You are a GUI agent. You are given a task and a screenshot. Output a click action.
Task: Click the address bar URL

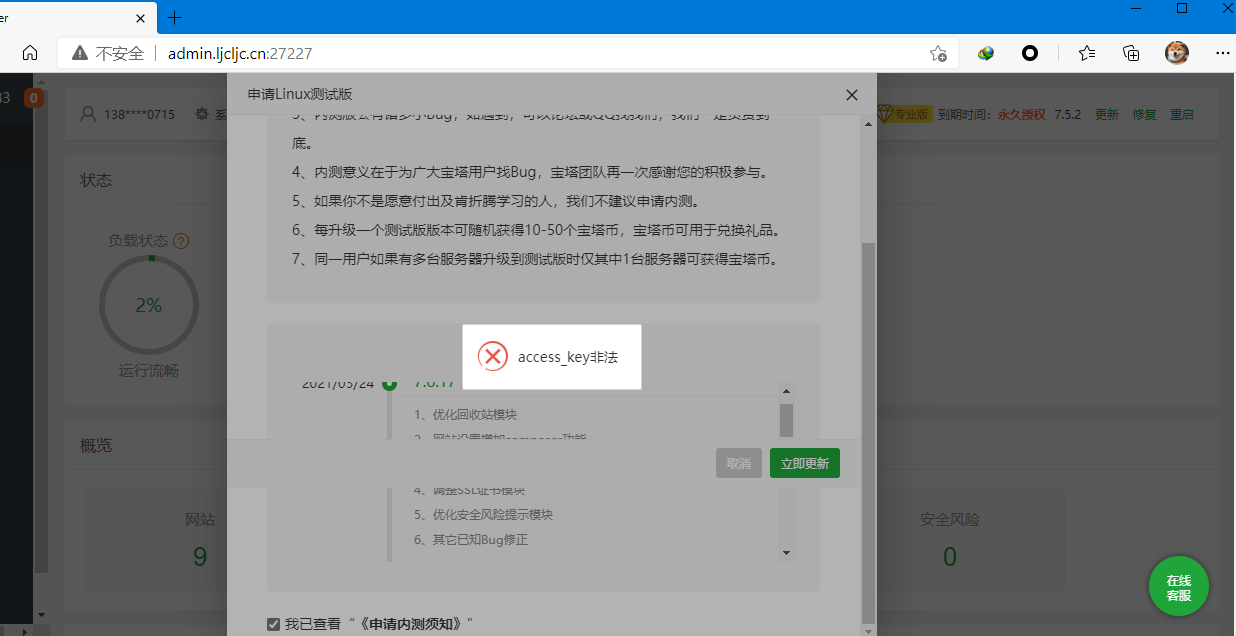coord(240,53)
